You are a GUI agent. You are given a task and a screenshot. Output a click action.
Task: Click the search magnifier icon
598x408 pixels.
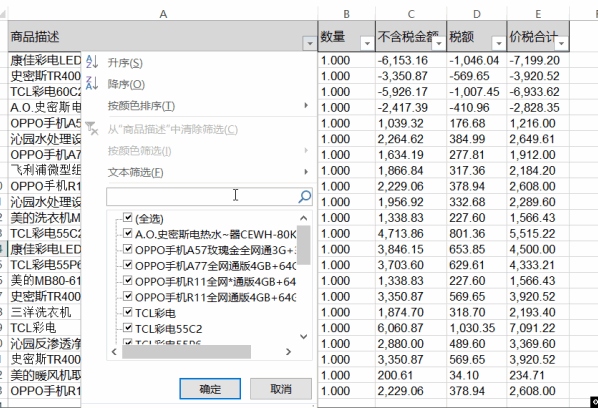pyautogui.click(x=304, y=196)
